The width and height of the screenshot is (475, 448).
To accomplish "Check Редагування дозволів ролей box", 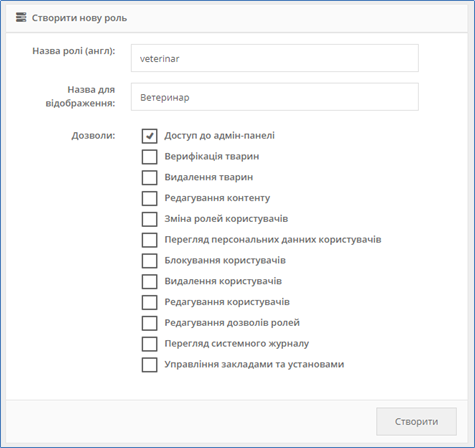I will click(149, 323).
